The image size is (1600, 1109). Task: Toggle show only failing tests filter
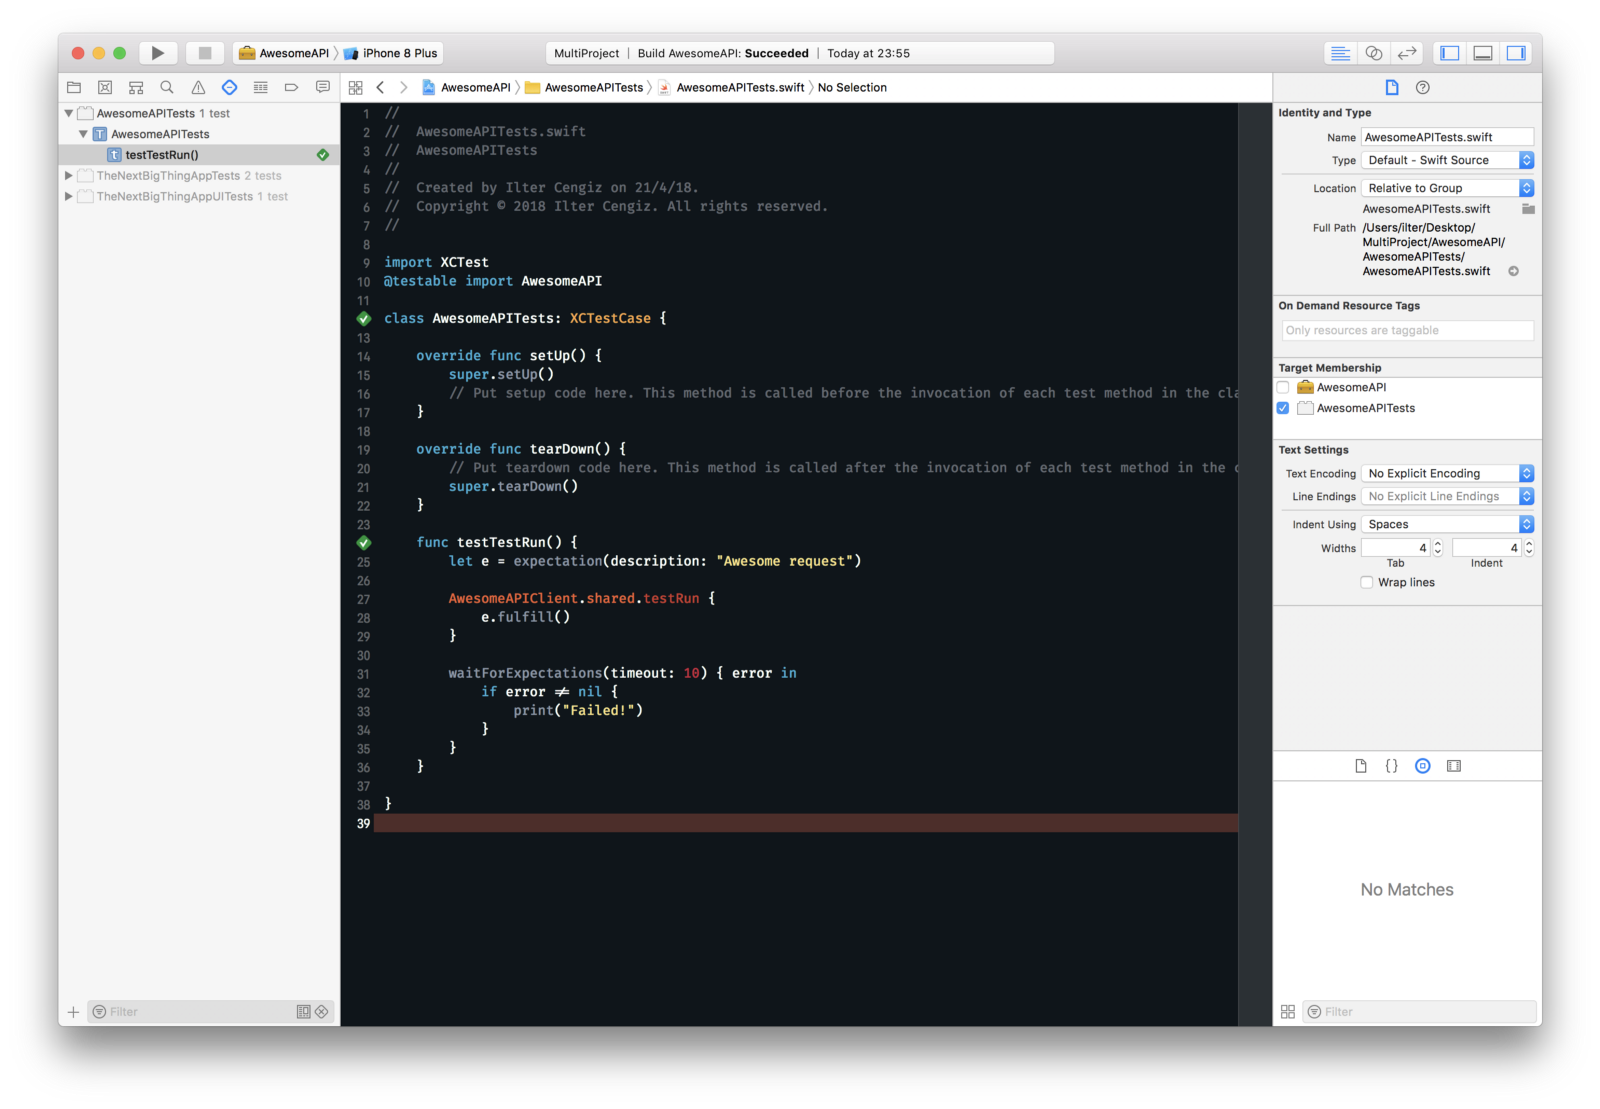(322, 1012)
